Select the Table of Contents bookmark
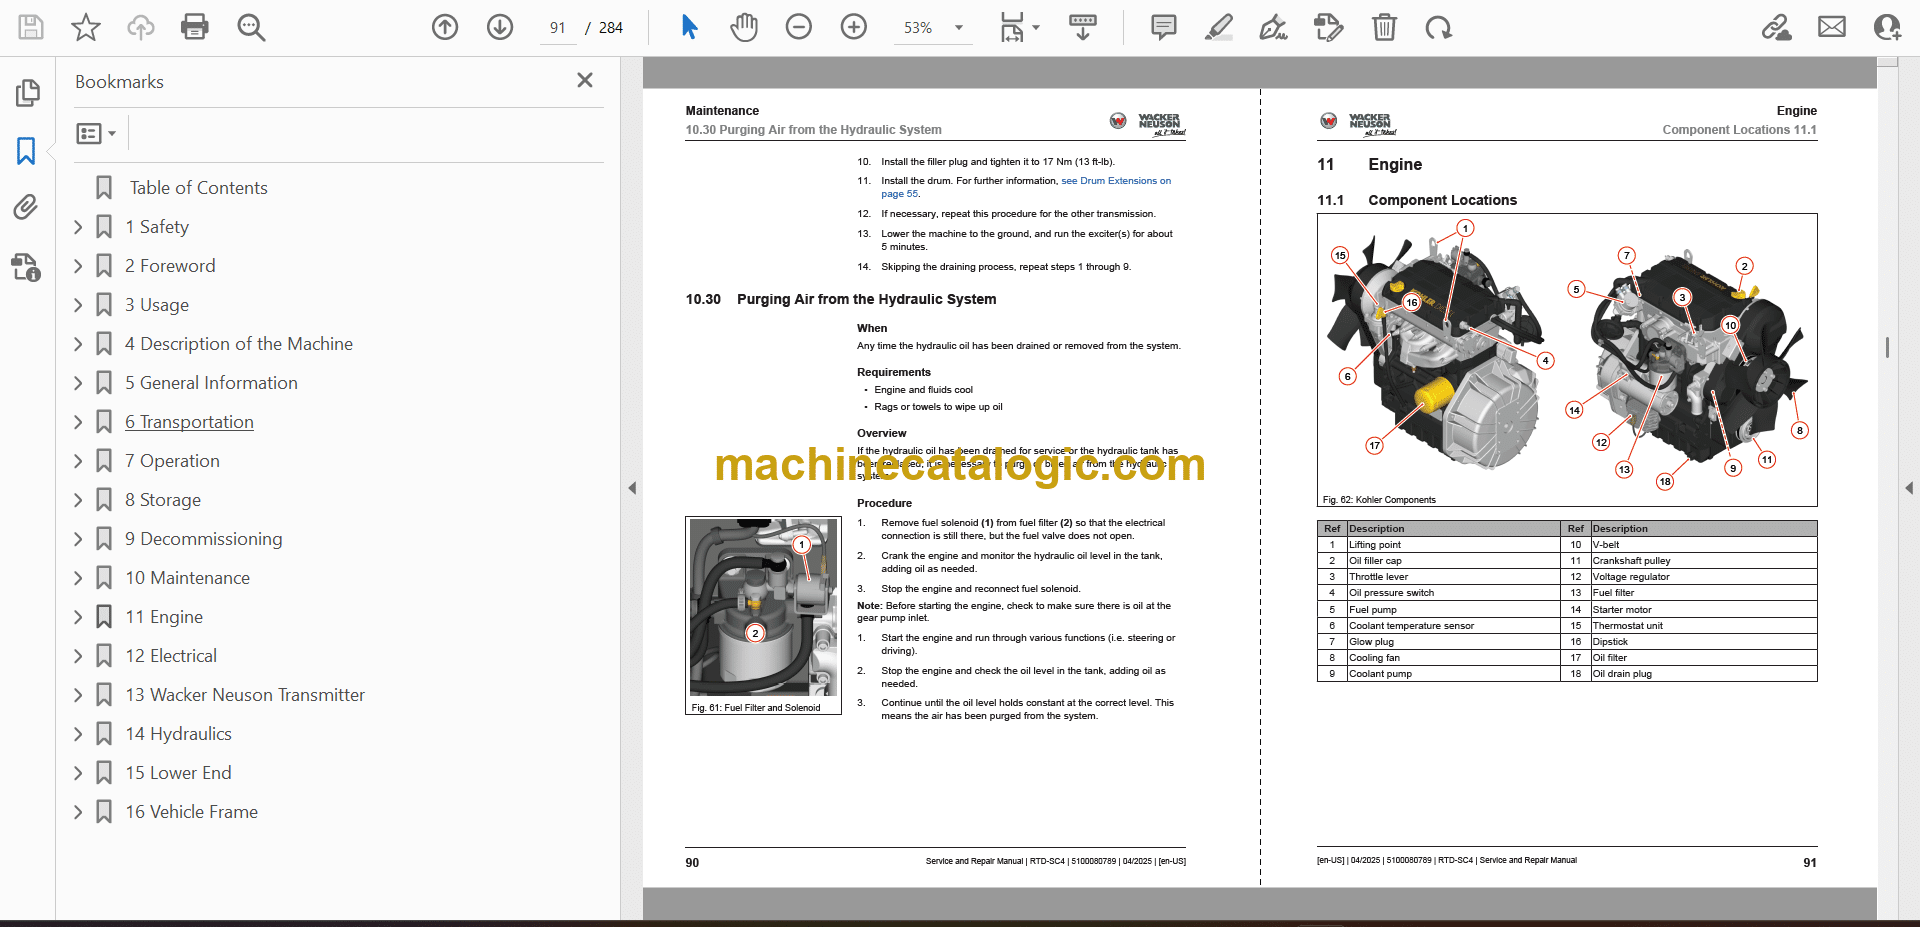The image size is (1920, 927). 198,188
